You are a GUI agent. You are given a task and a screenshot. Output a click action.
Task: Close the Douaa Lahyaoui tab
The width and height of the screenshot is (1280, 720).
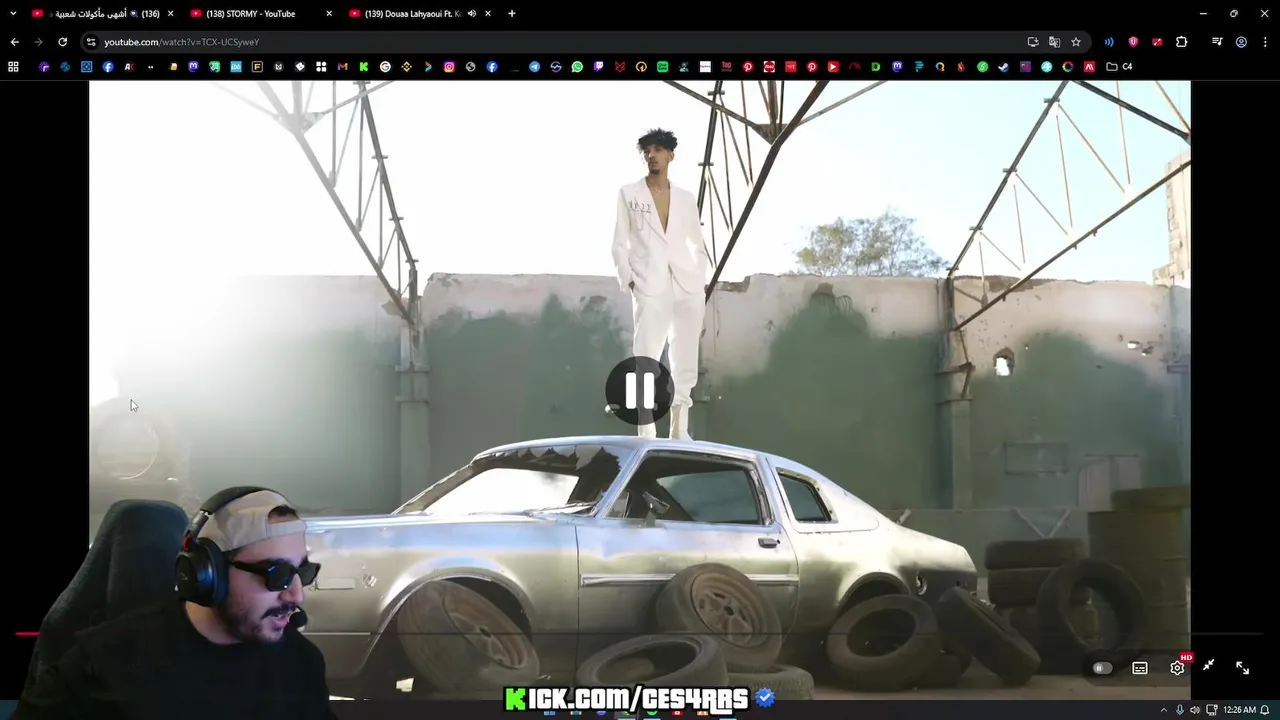[x=488, y=14]
